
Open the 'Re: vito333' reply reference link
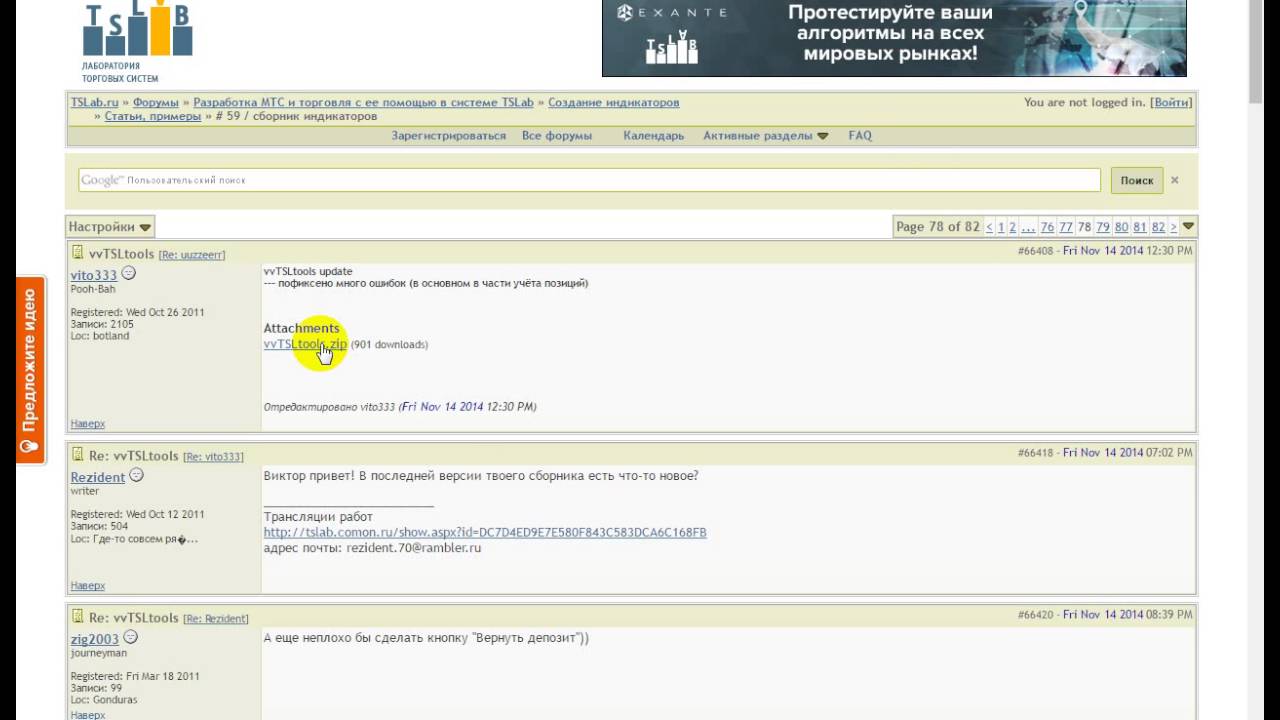pos(213,457)
